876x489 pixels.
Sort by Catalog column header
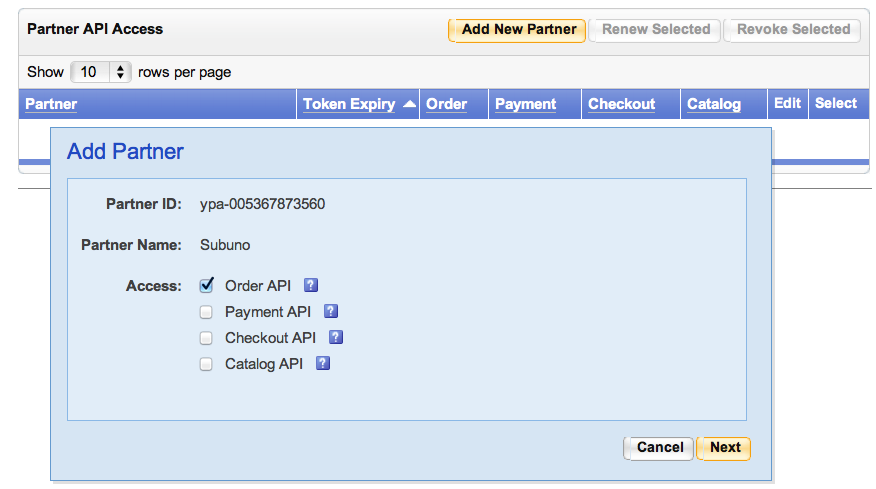(x=714, y=104)
